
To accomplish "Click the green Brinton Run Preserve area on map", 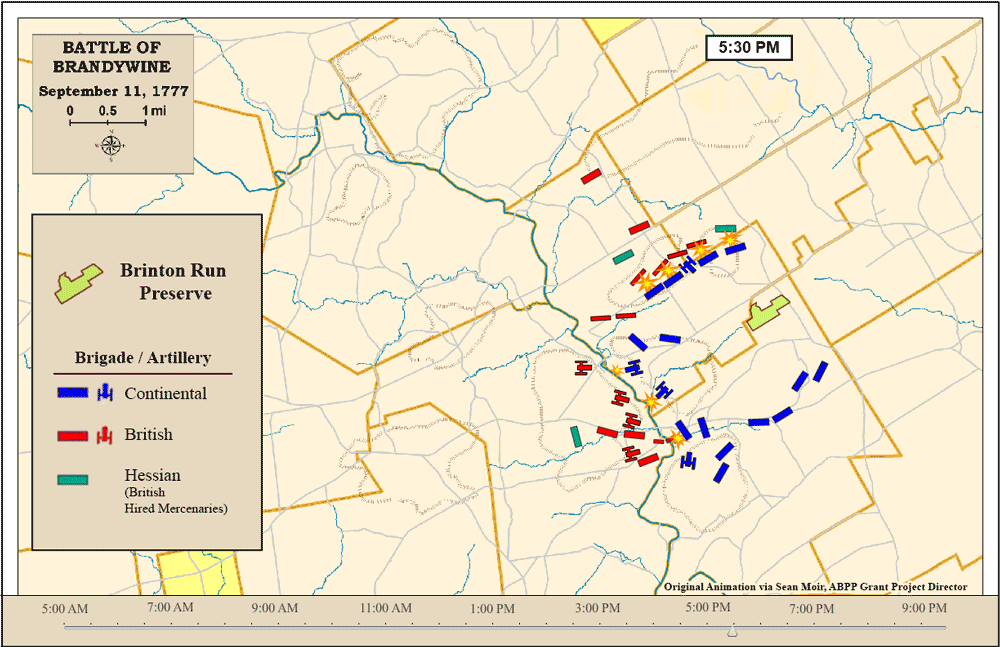I will (767, 312).
